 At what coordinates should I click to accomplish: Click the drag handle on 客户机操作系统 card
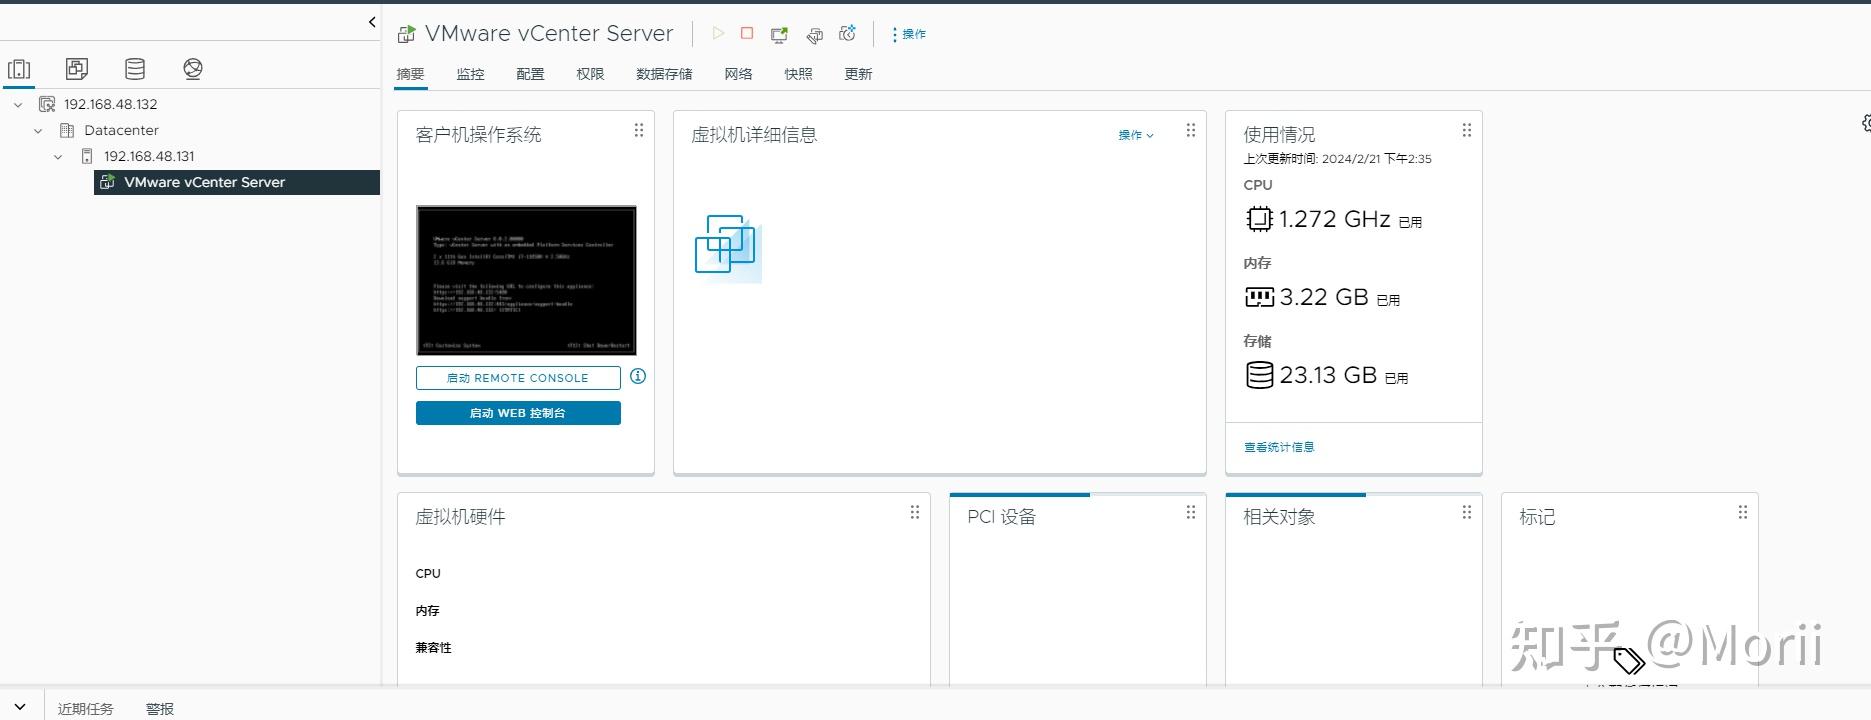pyautogui.click(x=639, y=131)
